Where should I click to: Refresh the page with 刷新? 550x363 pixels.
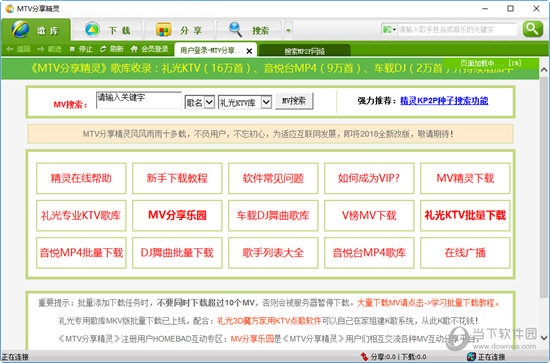click(x=112, y=49)
